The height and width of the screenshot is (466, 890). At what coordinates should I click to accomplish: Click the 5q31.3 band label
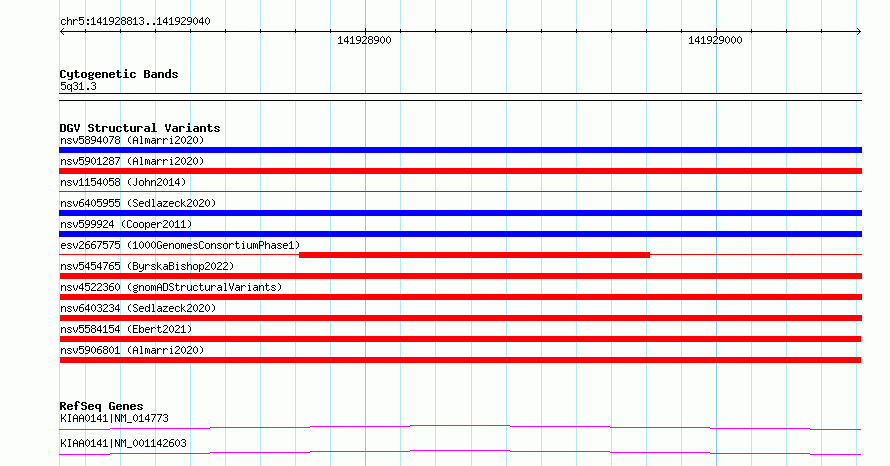pos(78,86)
